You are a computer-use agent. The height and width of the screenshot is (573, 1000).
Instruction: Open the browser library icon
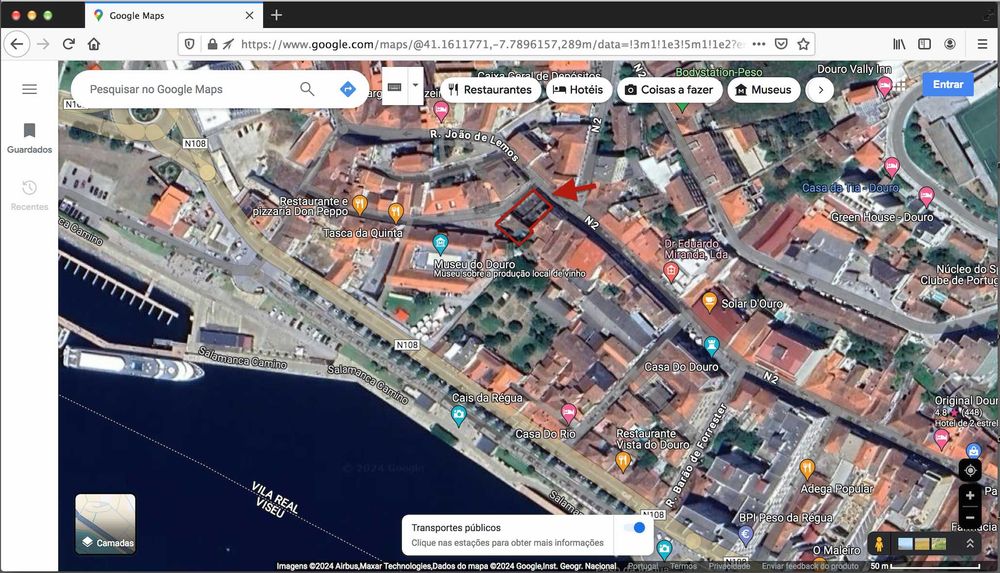click(899, 44)
